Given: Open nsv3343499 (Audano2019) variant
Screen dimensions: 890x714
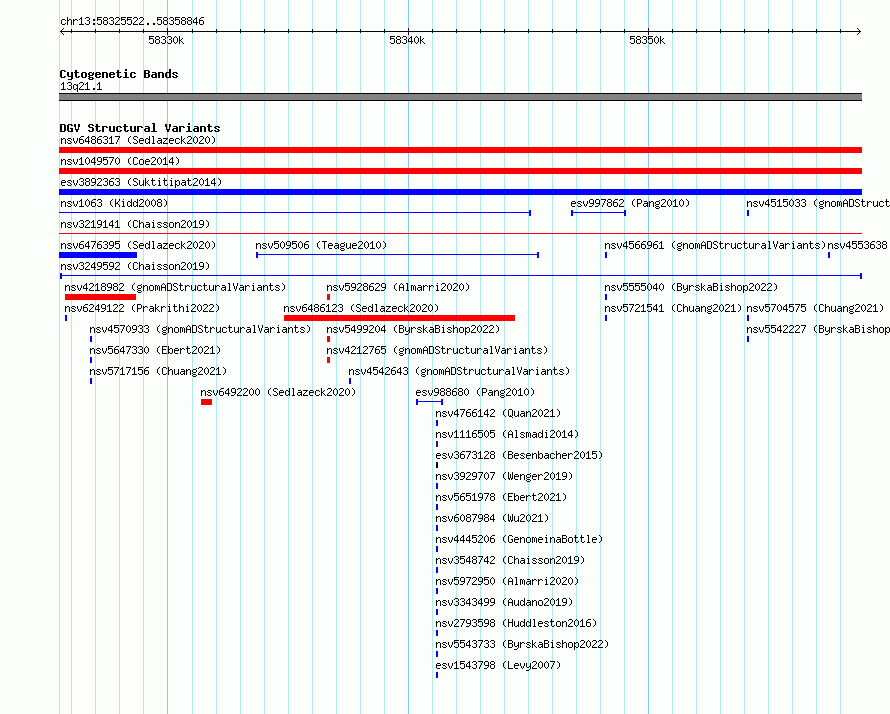Looking at the screenshot, I should click(x=504, y=602).
